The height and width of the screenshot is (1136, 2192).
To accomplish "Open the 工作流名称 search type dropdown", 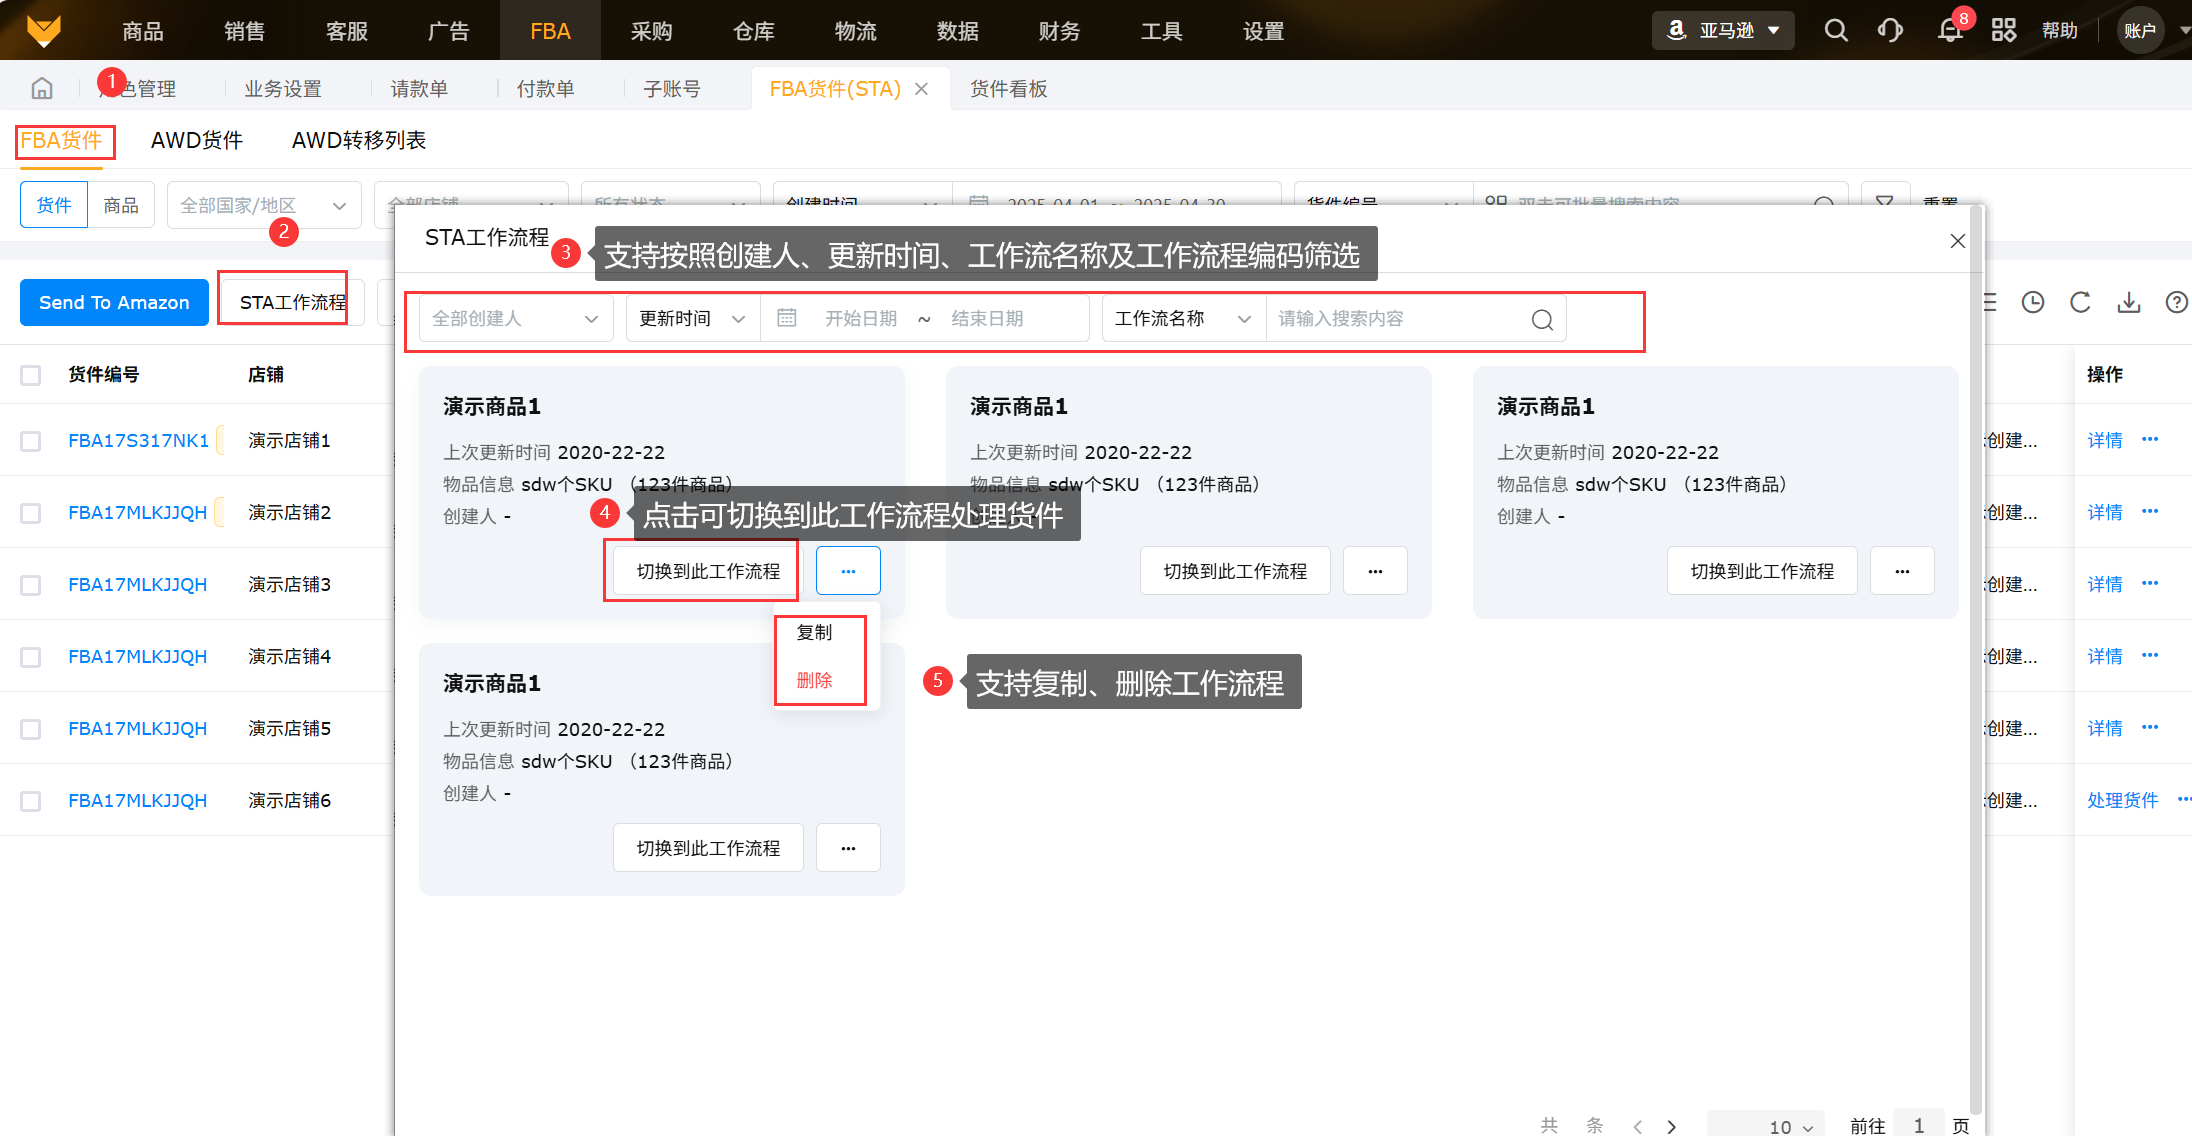I will click(1183, 319).
